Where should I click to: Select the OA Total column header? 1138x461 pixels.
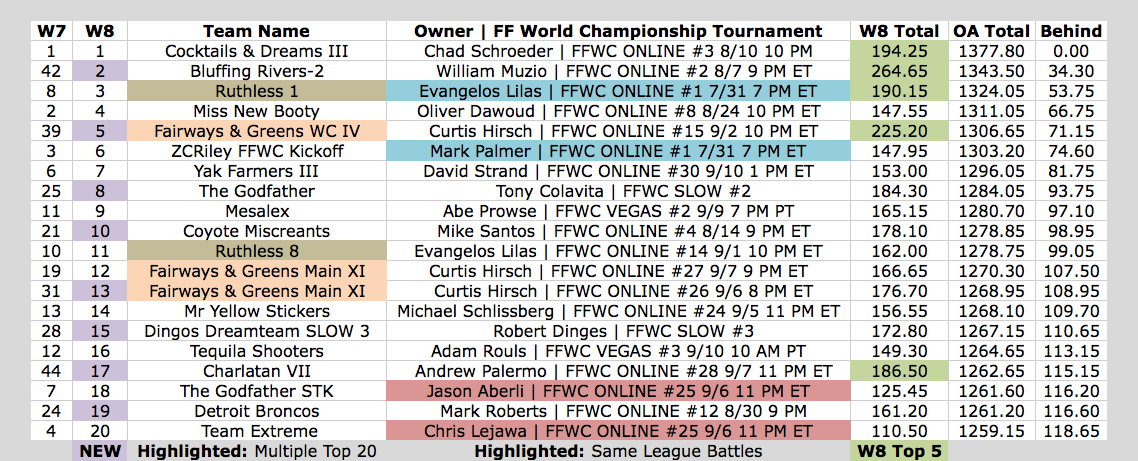(991, 31)
